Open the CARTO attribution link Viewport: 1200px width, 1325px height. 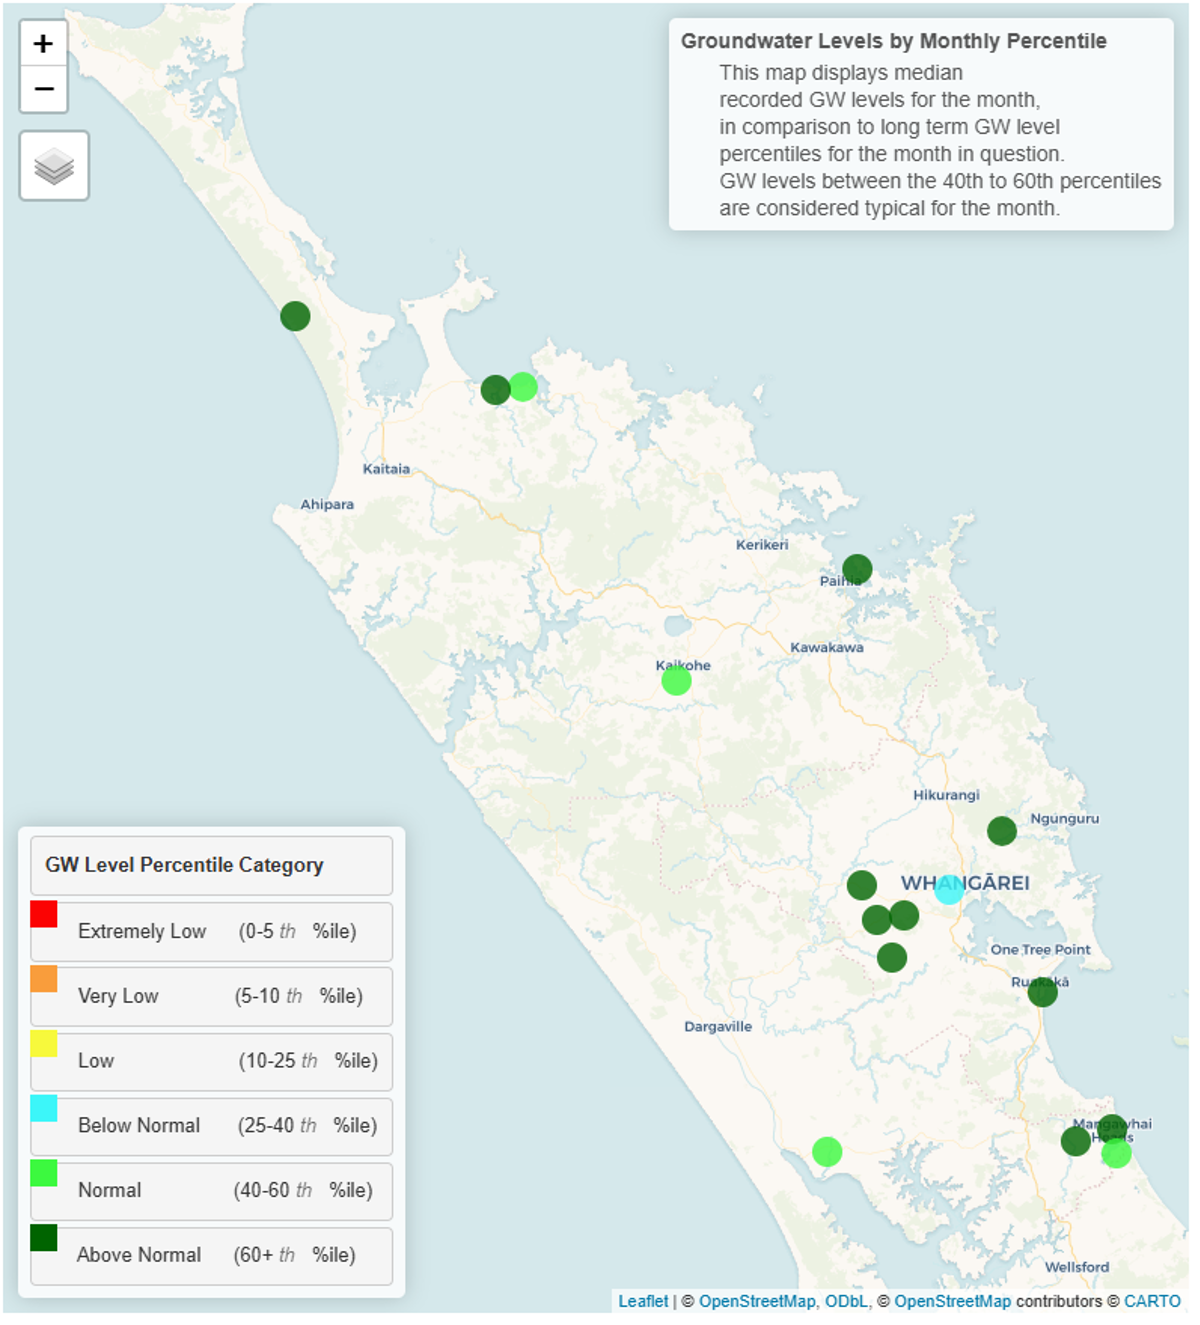(1152, 1301)
